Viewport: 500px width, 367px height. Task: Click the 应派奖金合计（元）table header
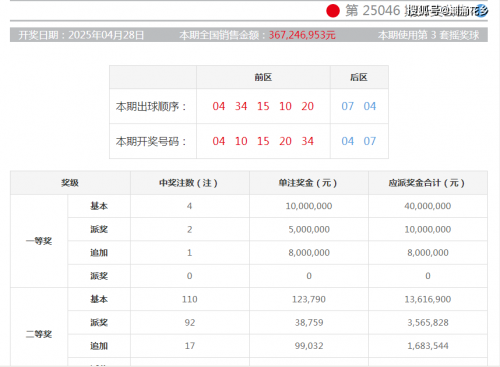pyautogui.click(x=427, y=183)
